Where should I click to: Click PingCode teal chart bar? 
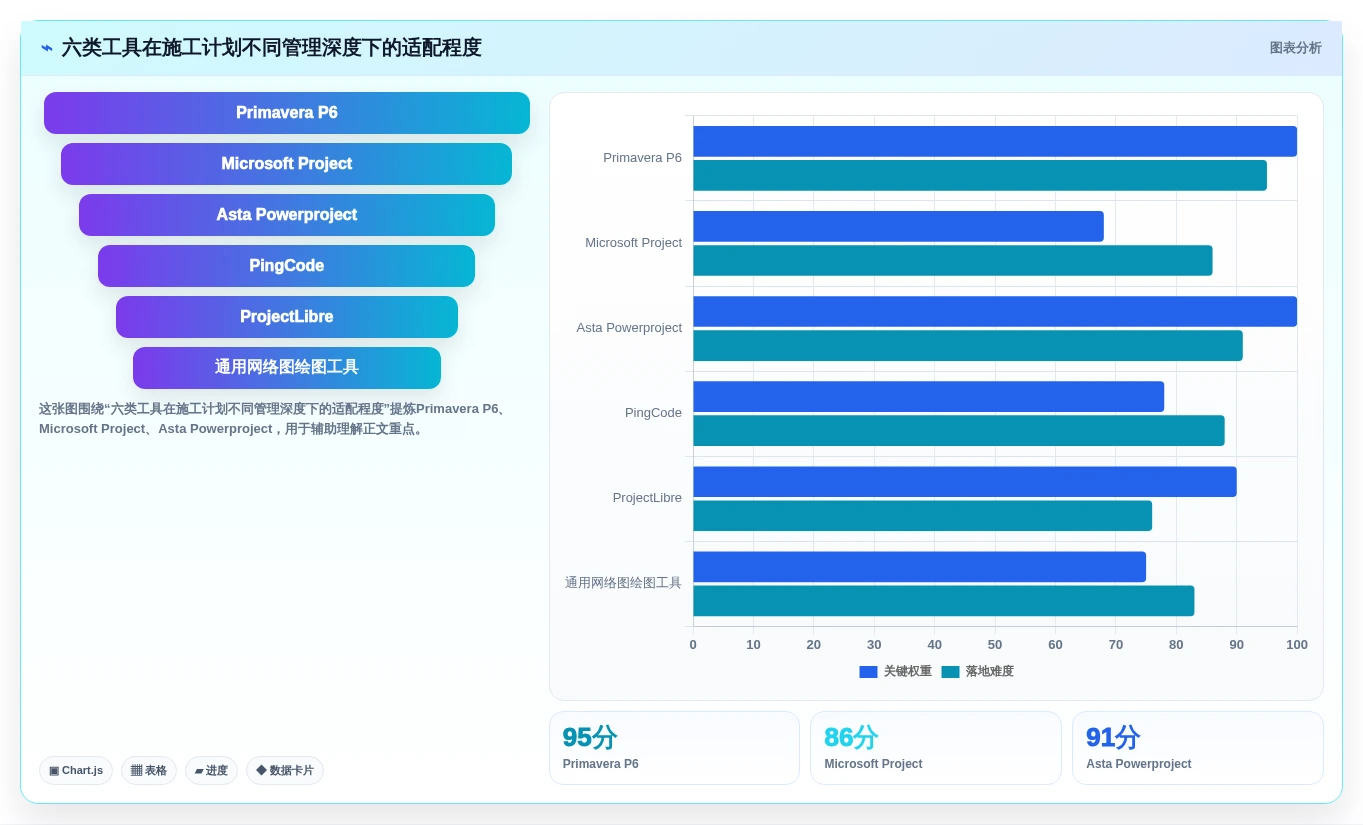[x=959, y=430]
